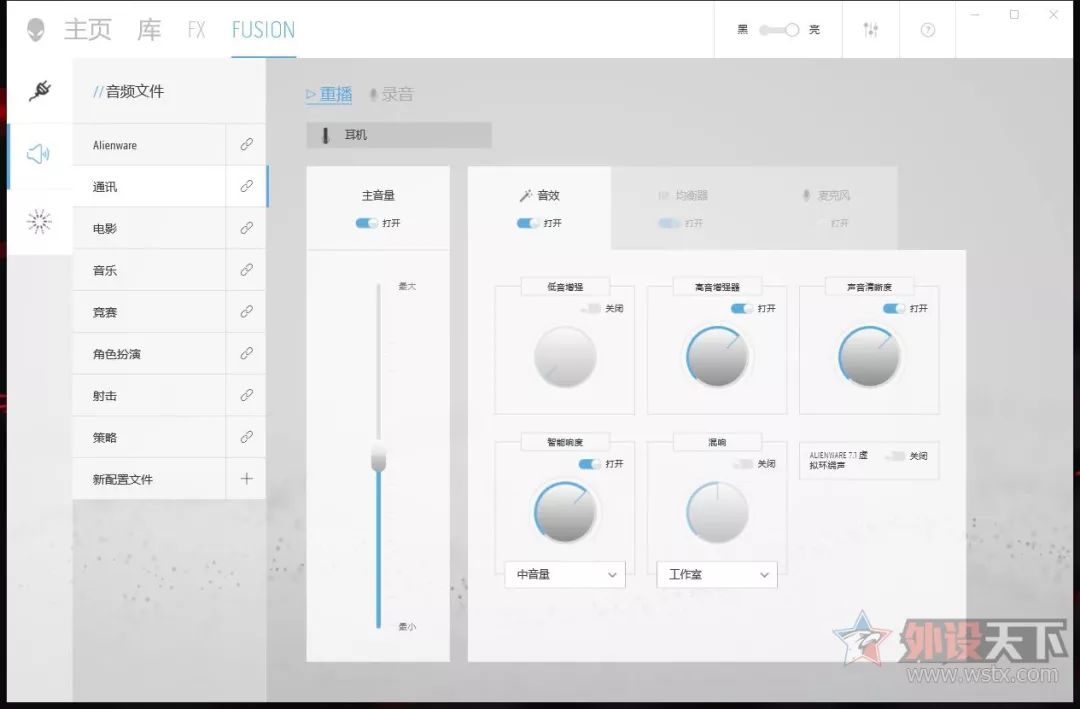Viewport: 1080px width, 709px height.
Task: Click the Alienware head logo icon
Action: [36, 29]
